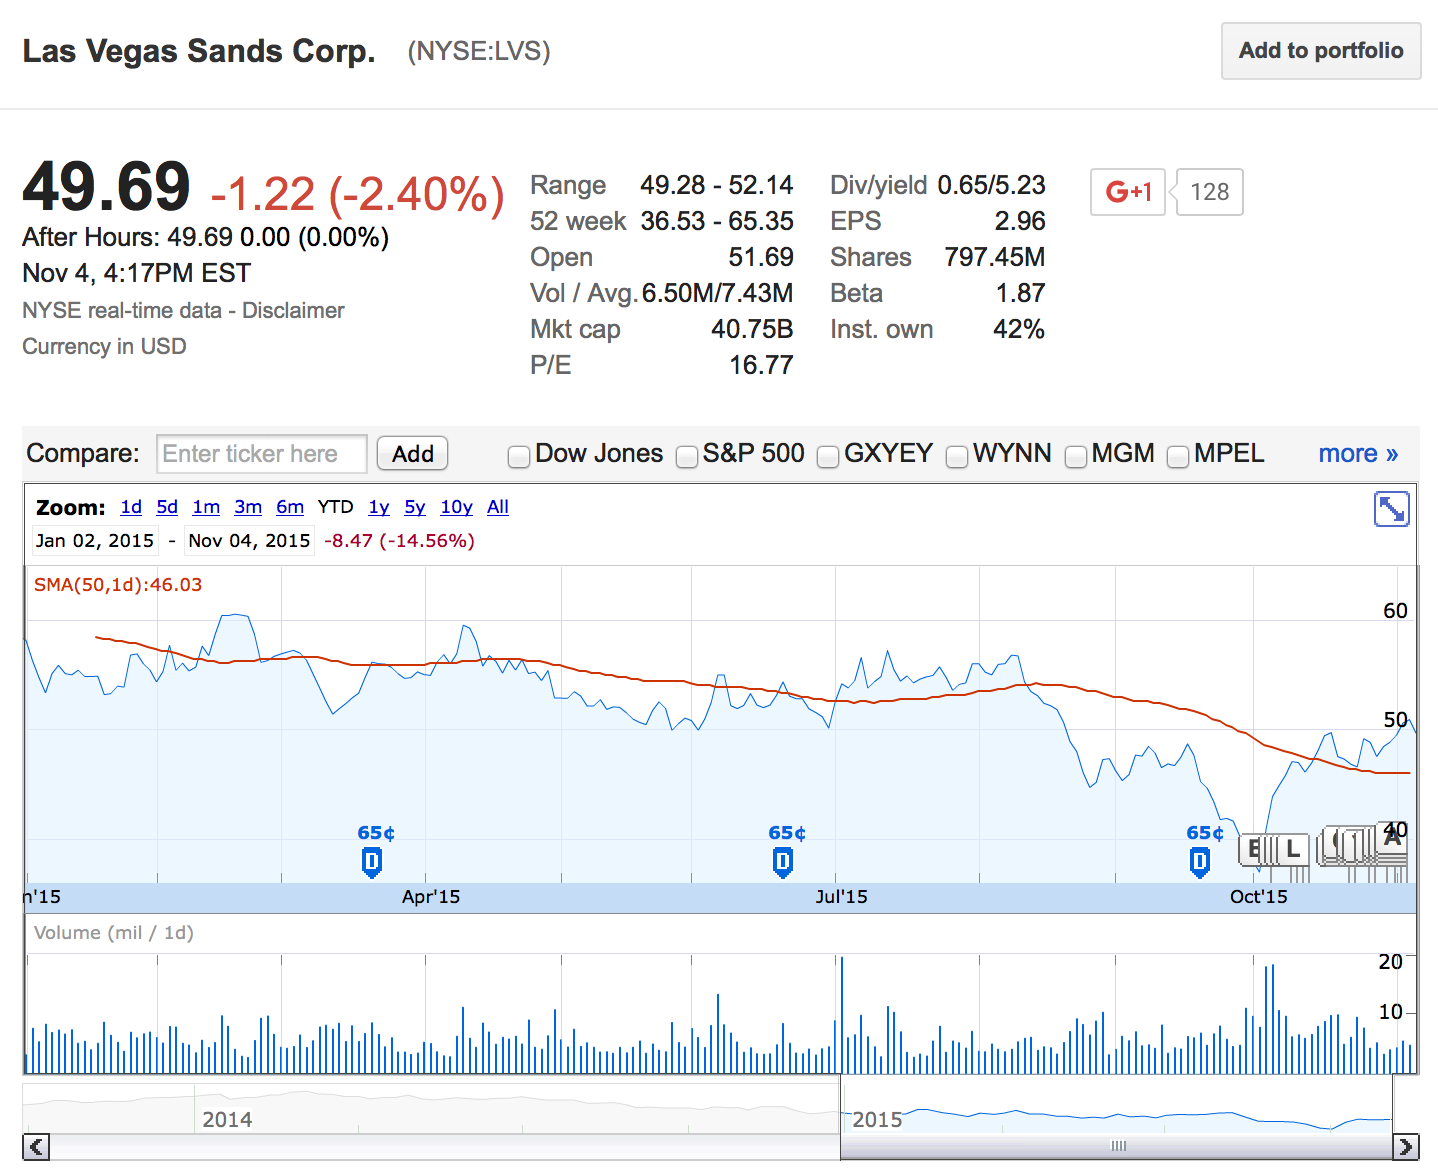Click the 49.69 last price
1438x1174 pixels.
[106, 187]
